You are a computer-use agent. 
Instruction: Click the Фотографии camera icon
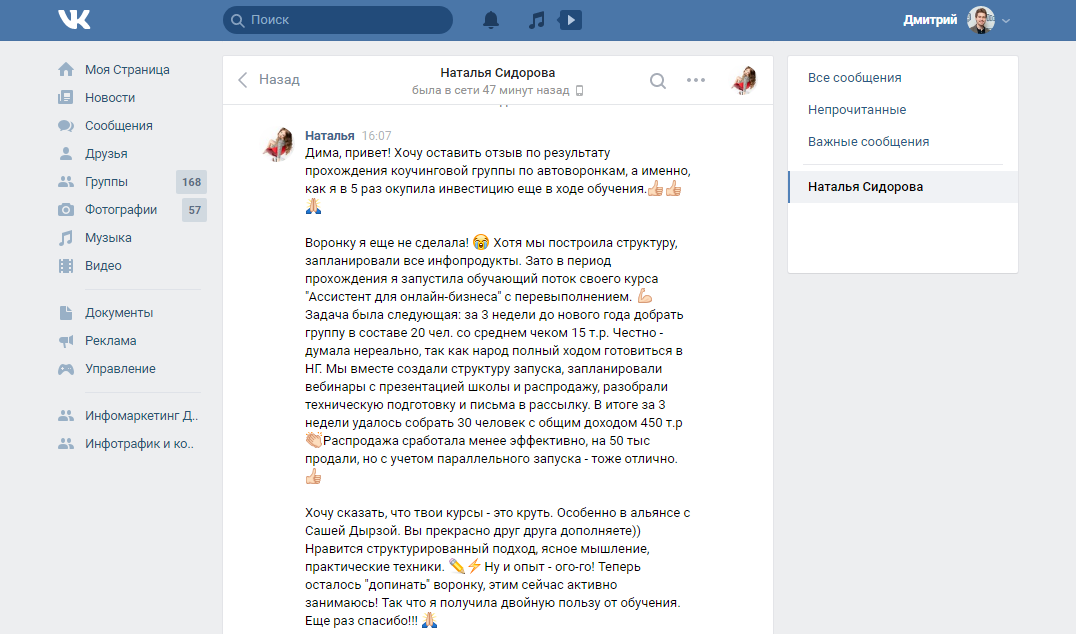point(66,209)
